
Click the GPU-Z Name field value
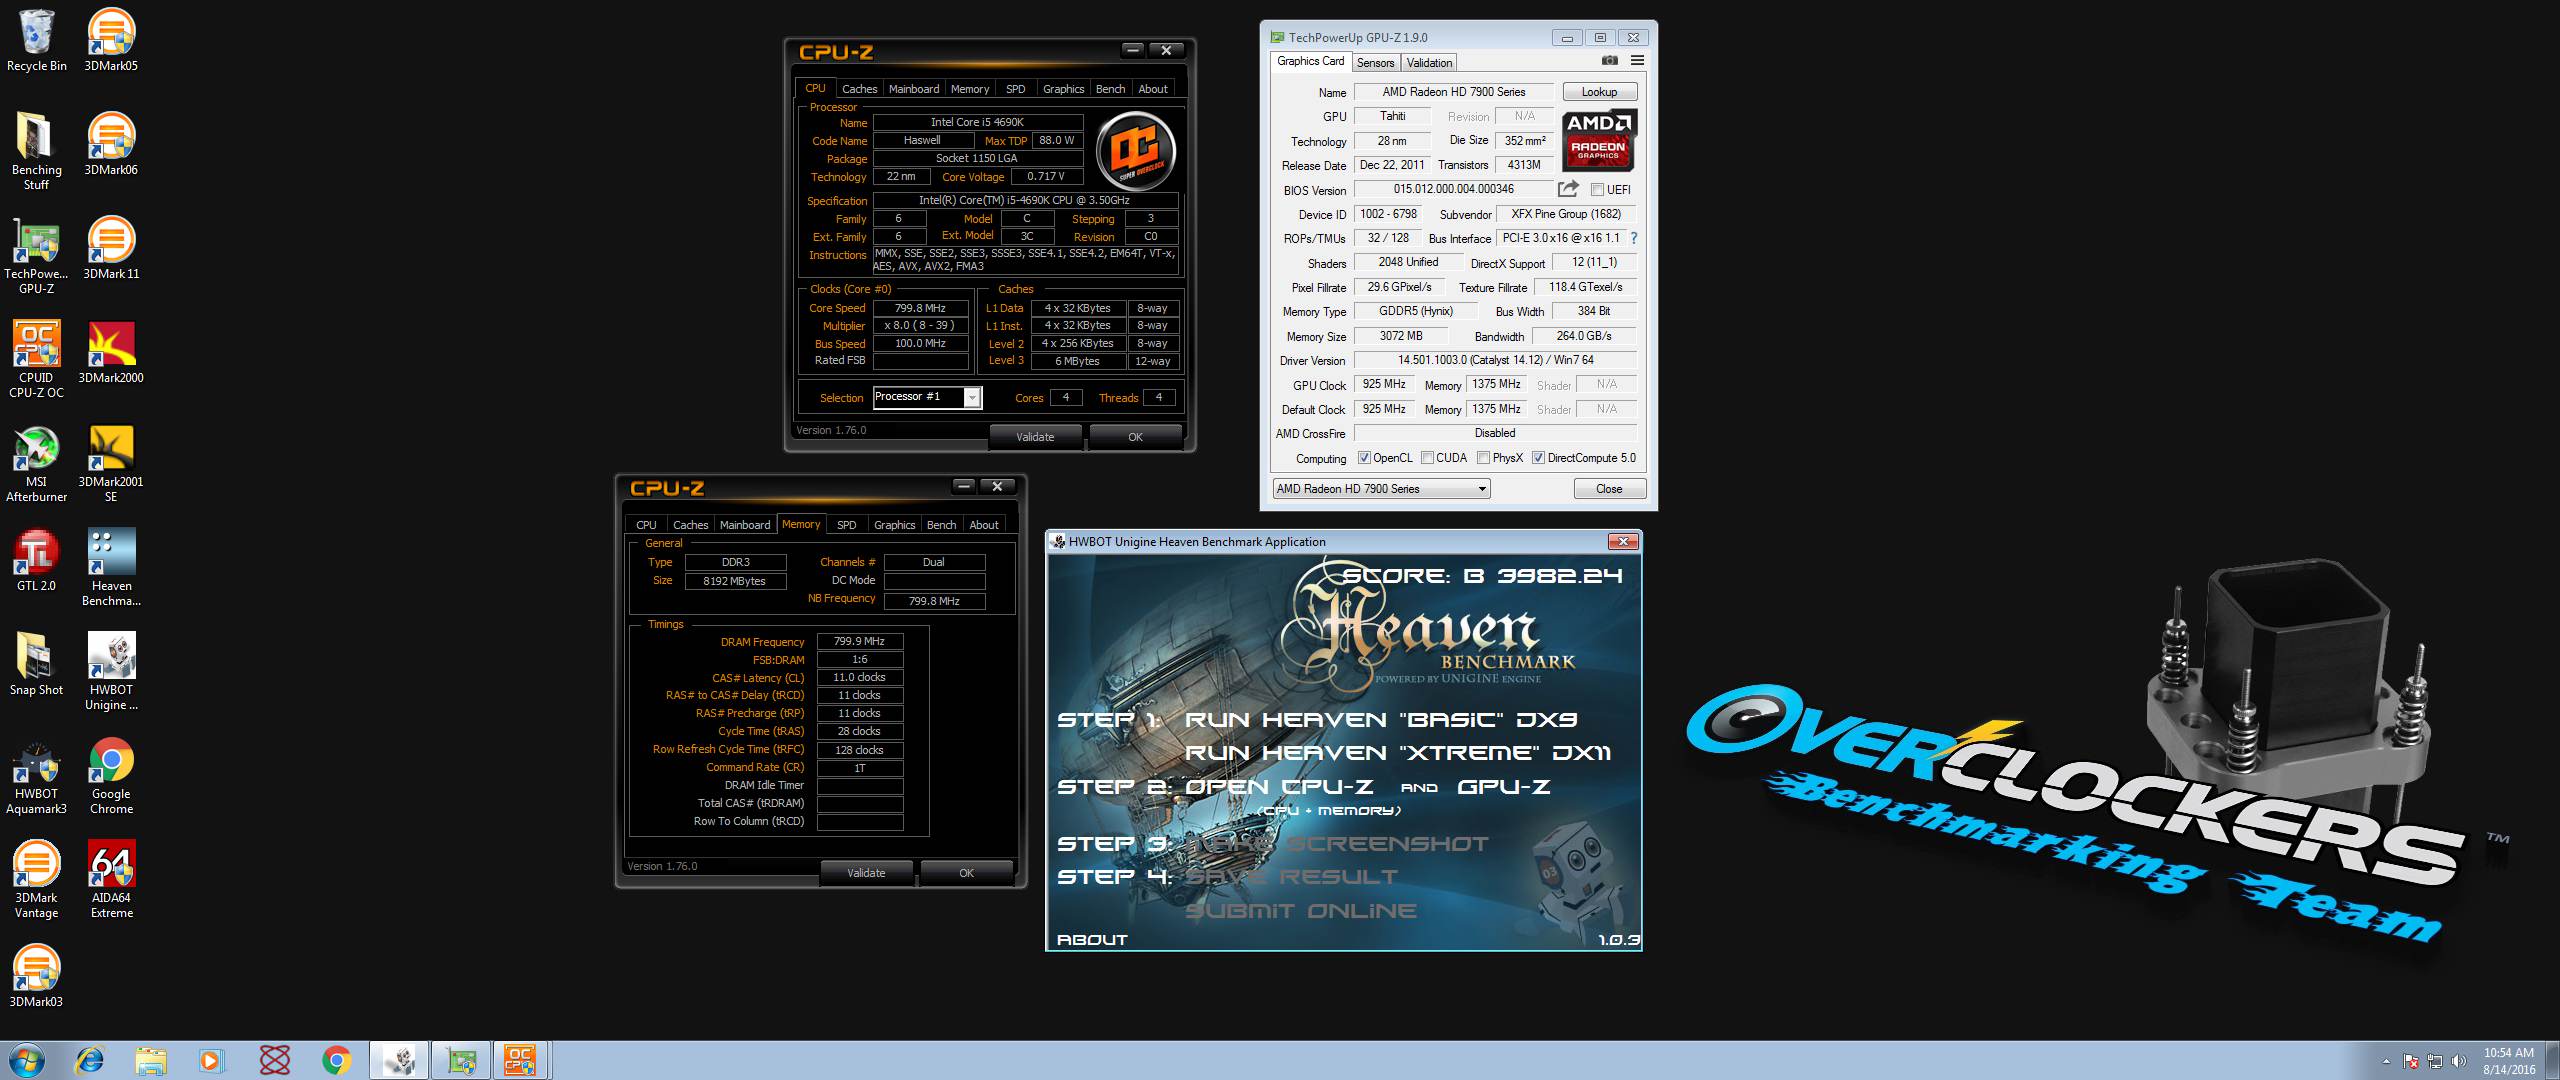[x=1453, y=92]
